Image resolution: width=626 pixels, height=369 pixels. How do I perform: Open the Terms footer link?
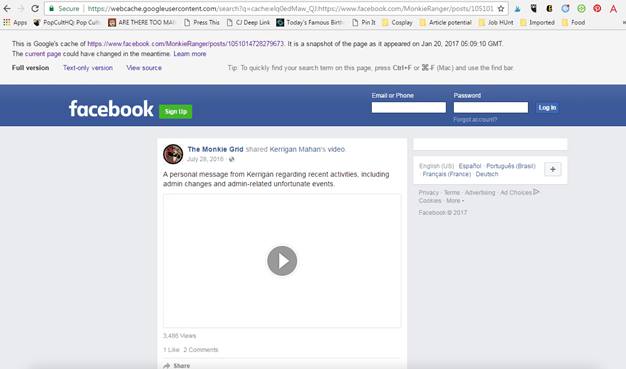[x=452, y=192]
